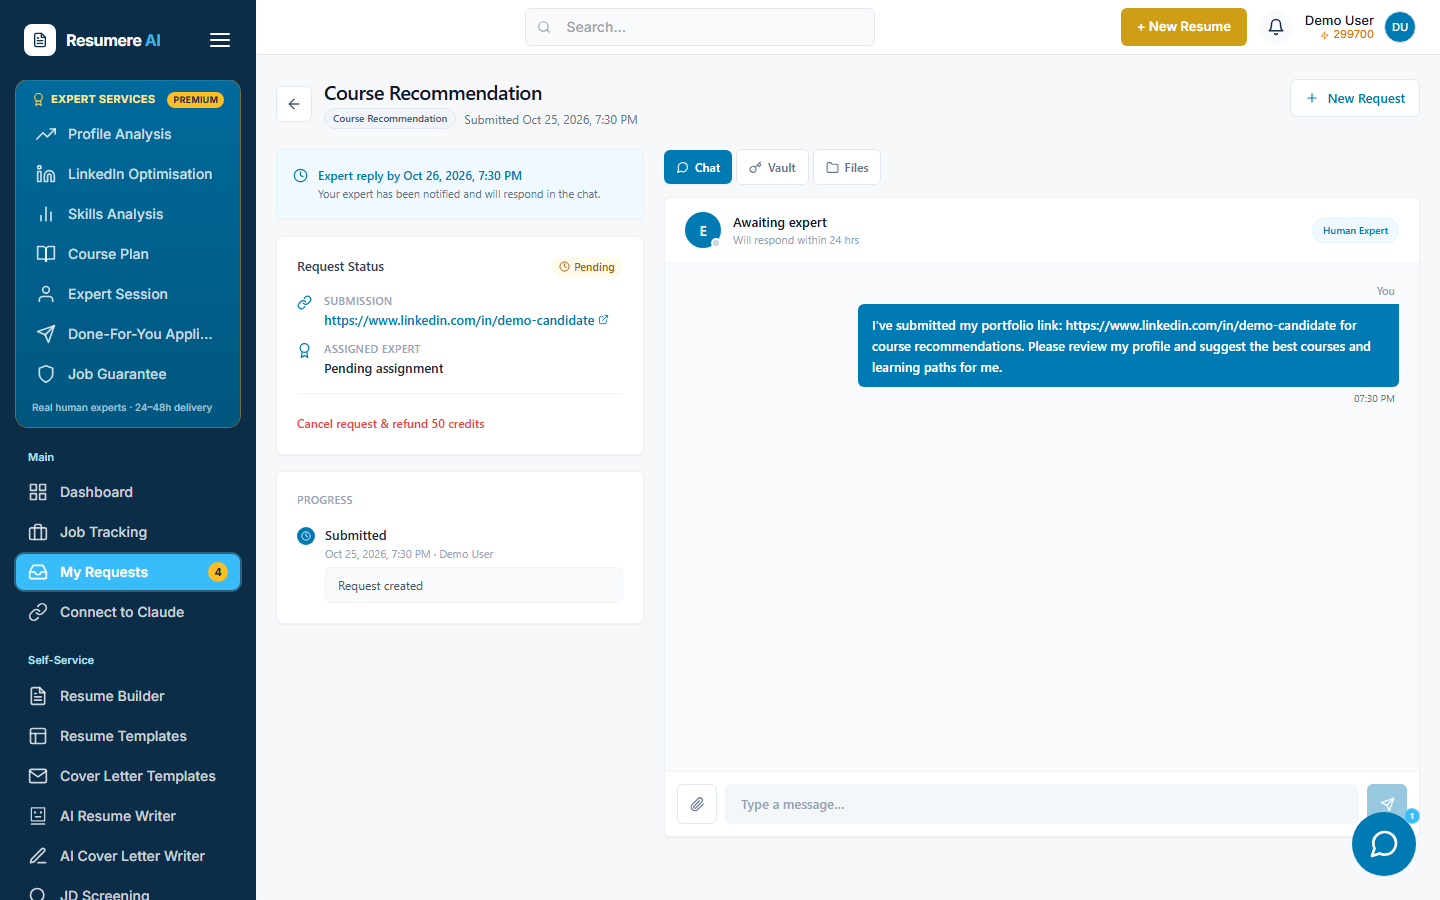Browse Resume Templates
1440x900 pixels.
point(128,736)
